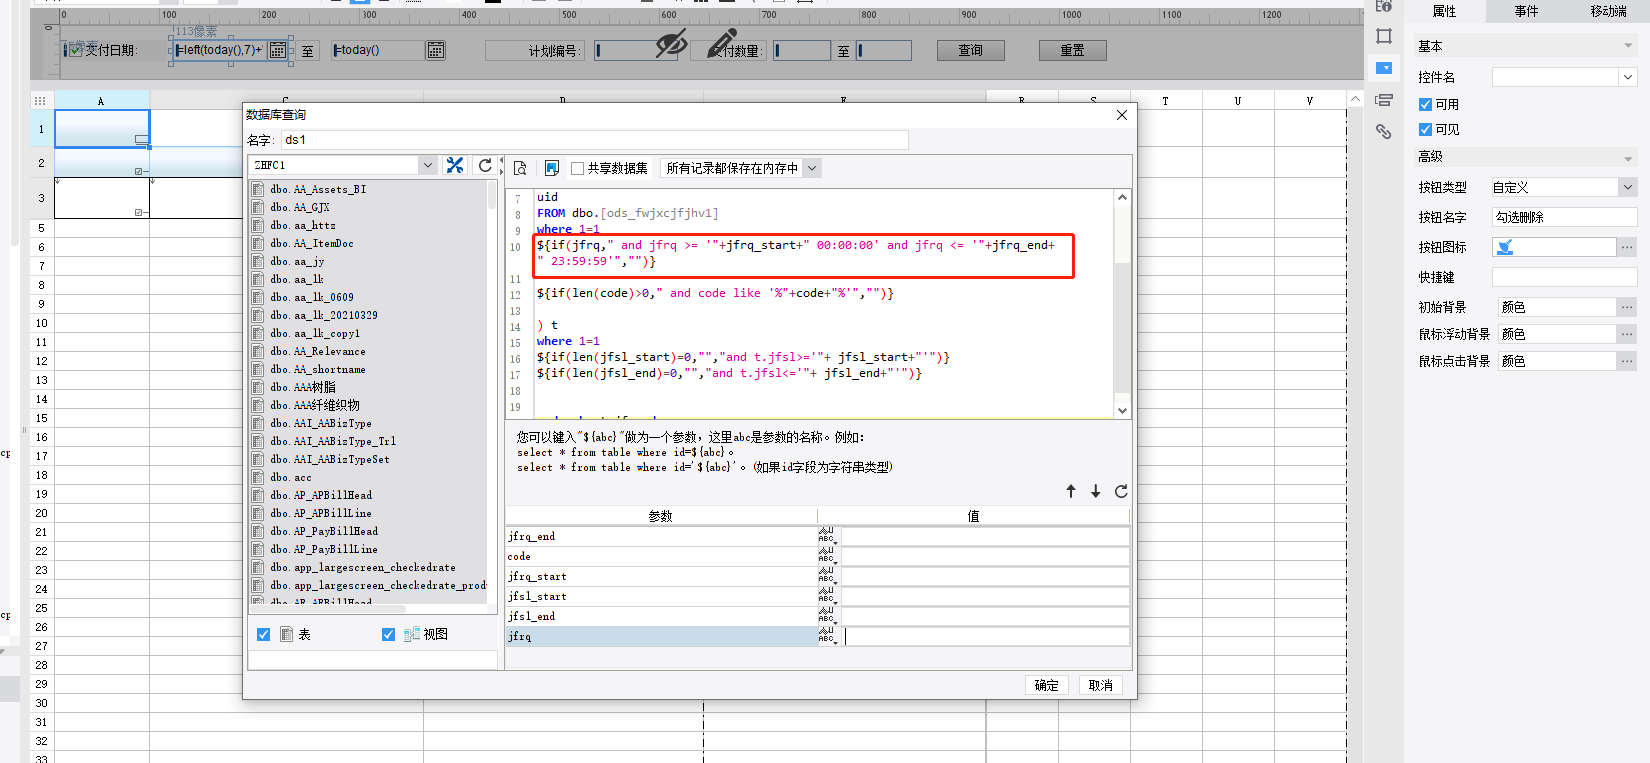Image resolution: width=1650 pixels, height=763 pixels.
Task: Click the dbo.AA_Assets_BI table icon
Action: click(258, 189)
